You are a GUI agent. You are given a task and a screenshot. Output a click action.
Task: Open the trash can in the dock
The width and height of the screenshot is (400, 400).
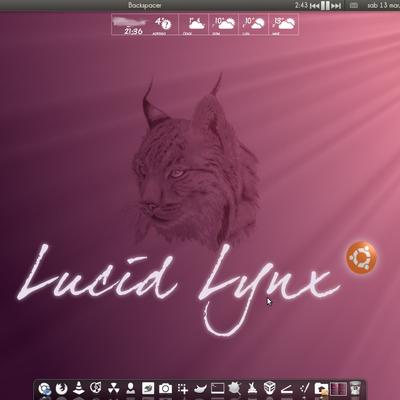(x=356, y=388)
